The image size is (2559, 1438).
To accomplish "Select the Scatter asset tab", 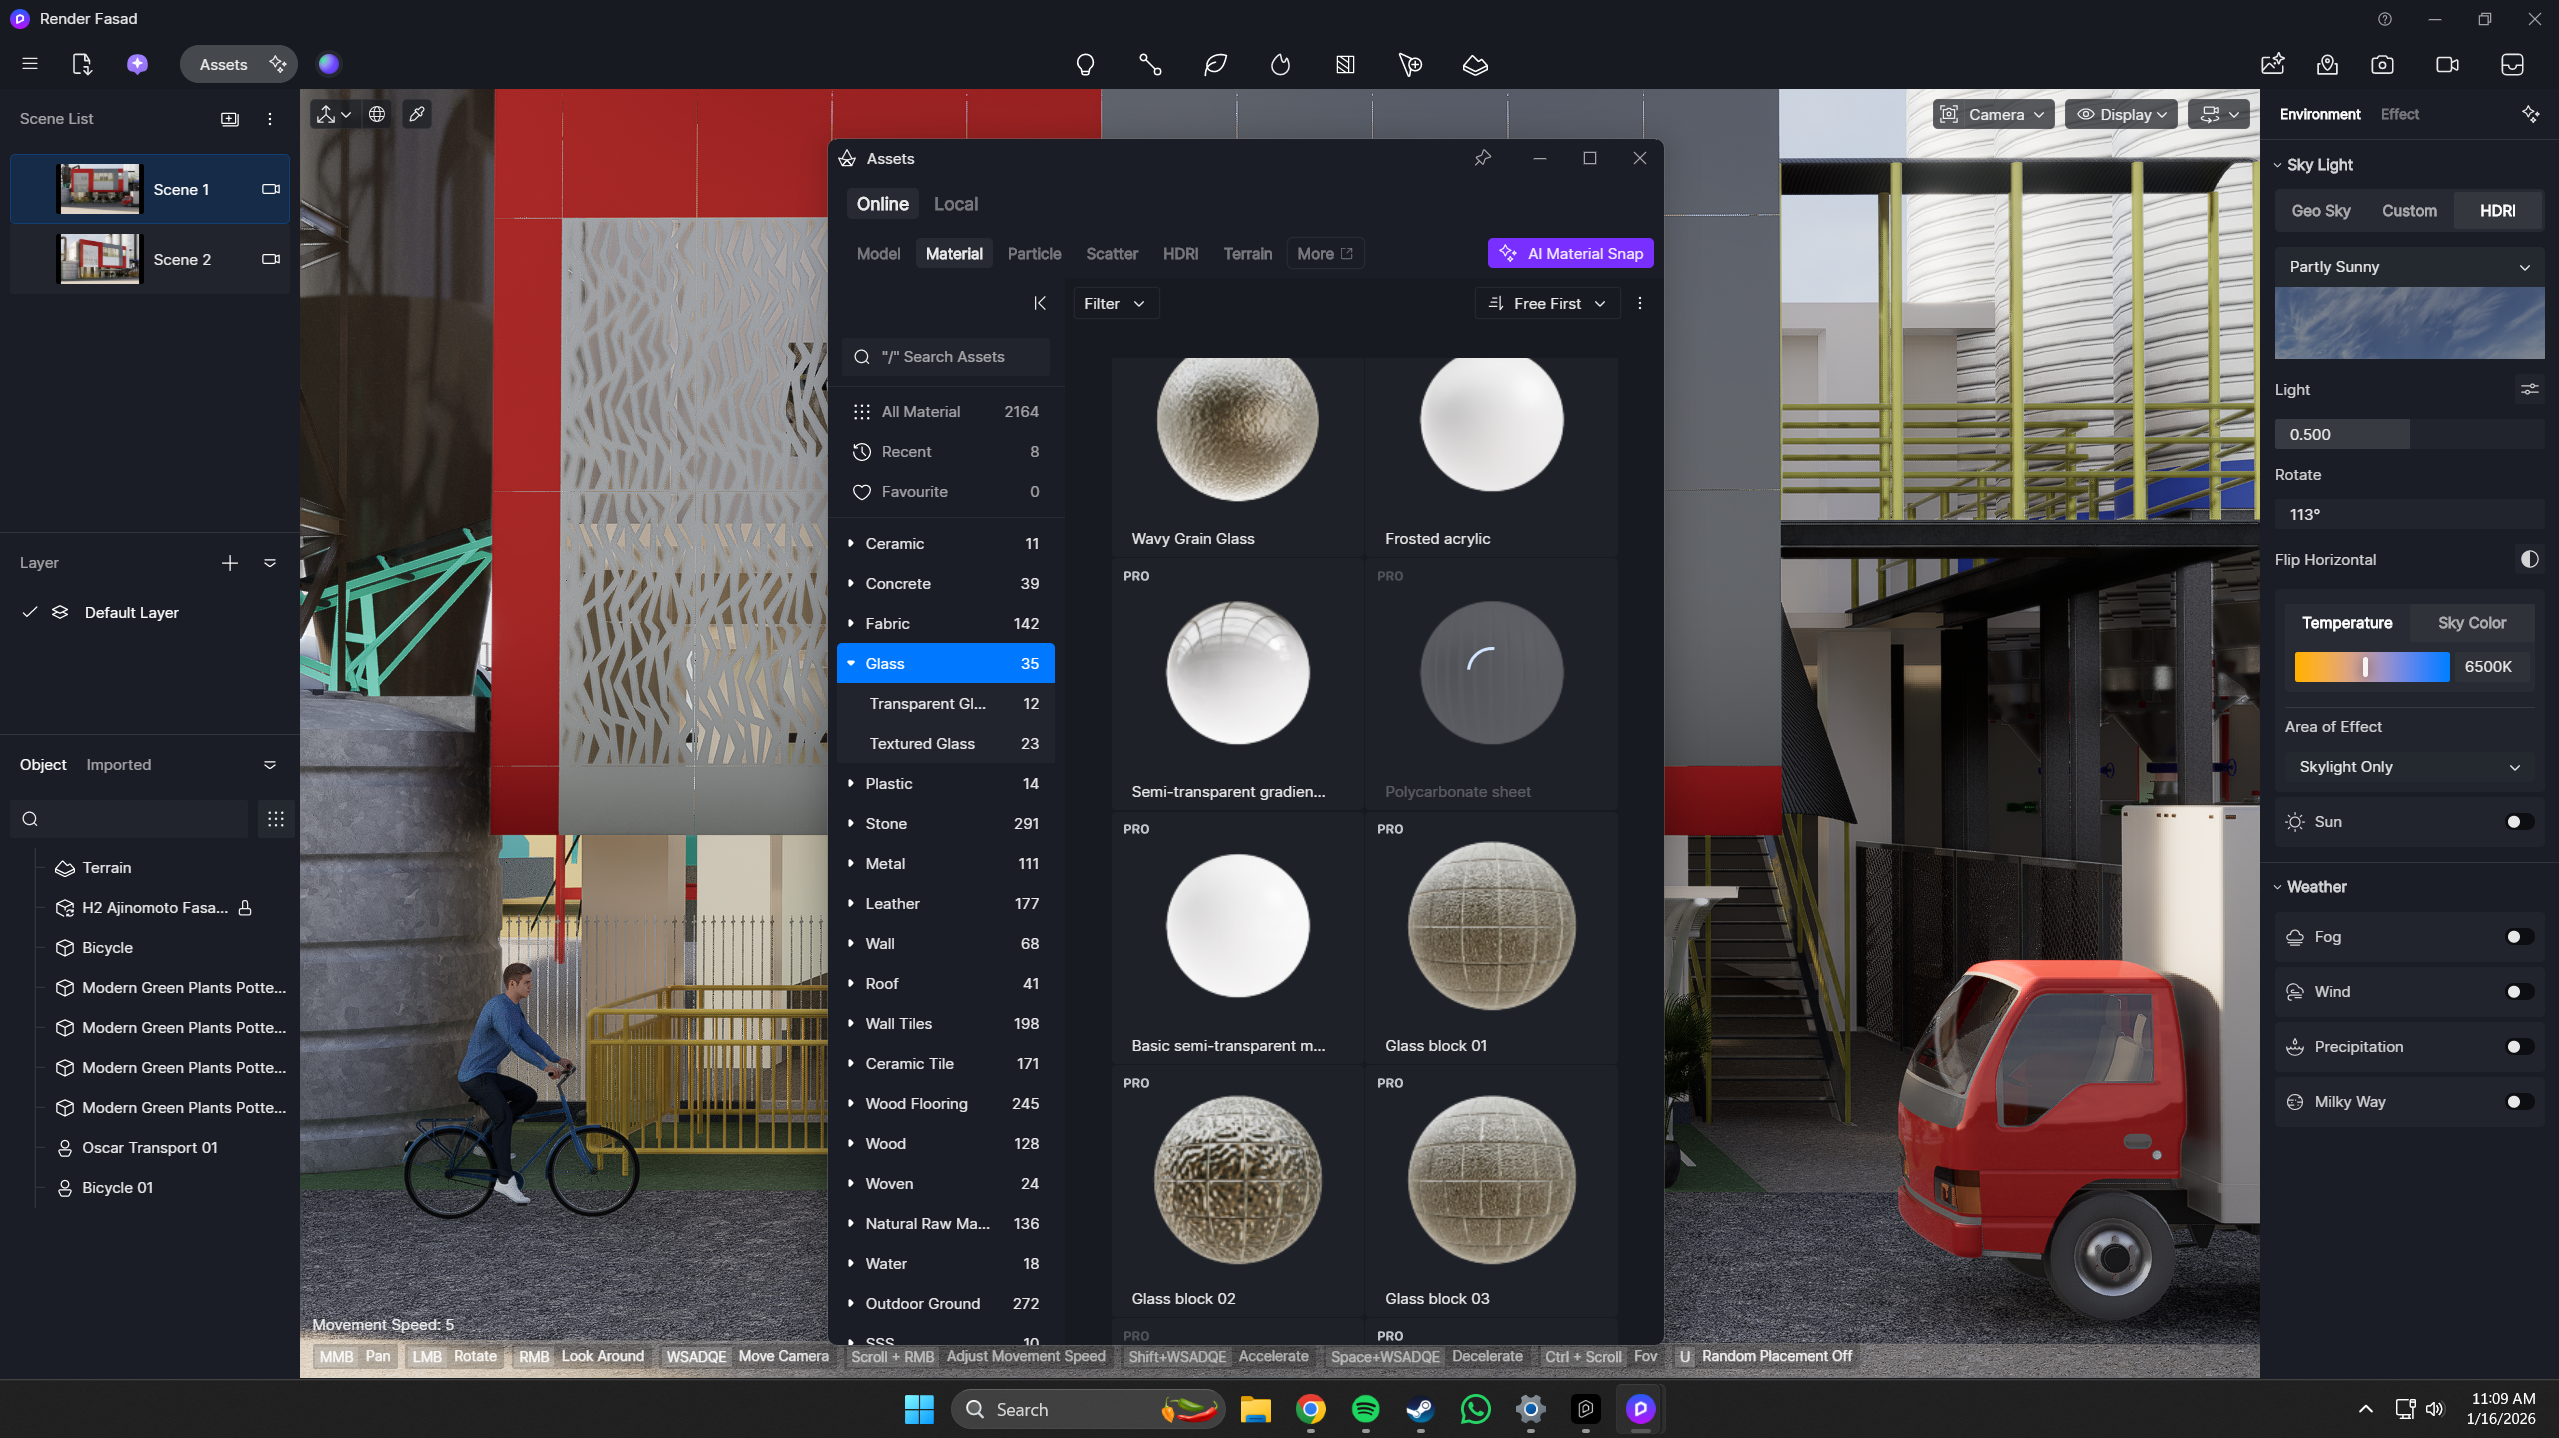I will point(1111,254).
